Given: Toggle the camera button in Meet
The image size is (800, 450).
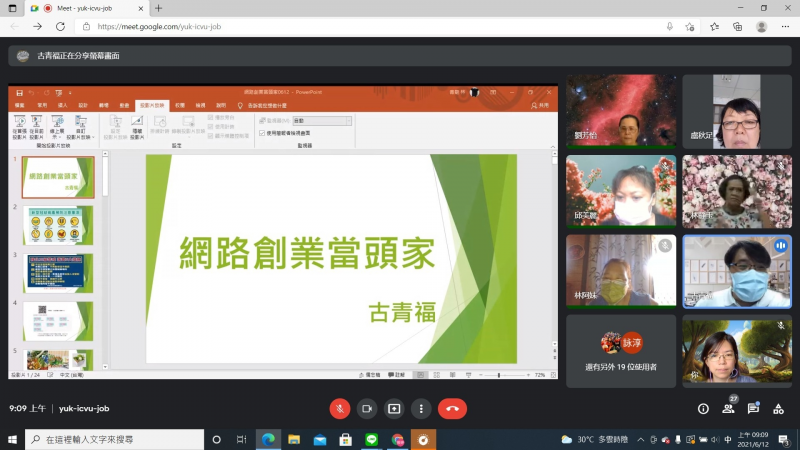Looking at the screenshot, I should [x=367, y=408].
